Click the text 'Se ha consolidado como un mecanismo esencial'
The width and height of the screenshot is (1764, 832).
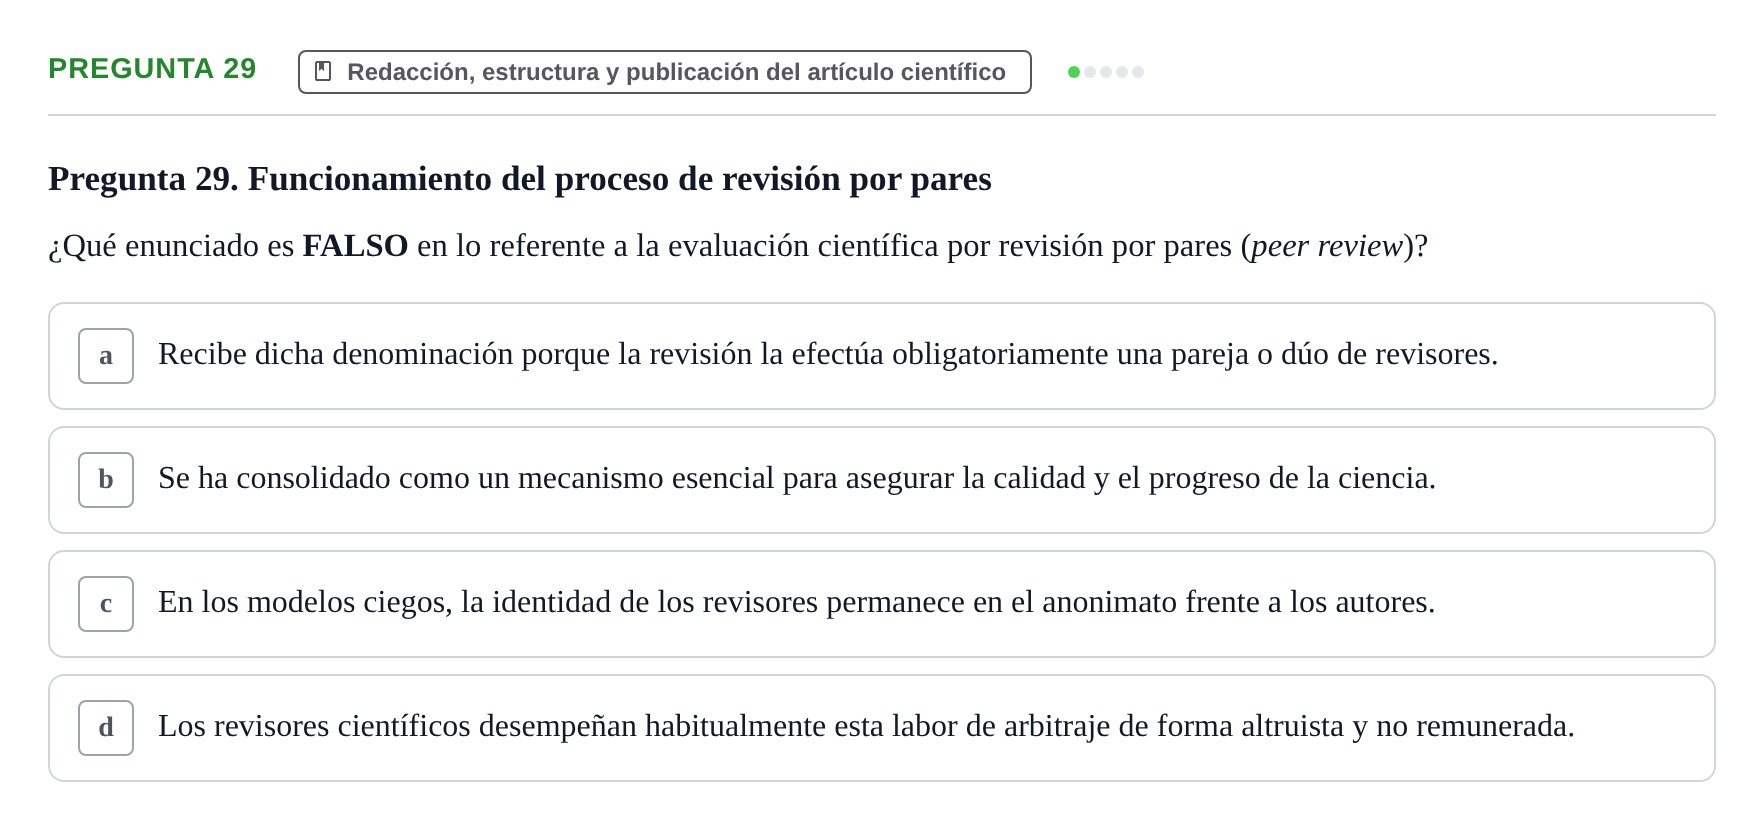coord(466,478)
